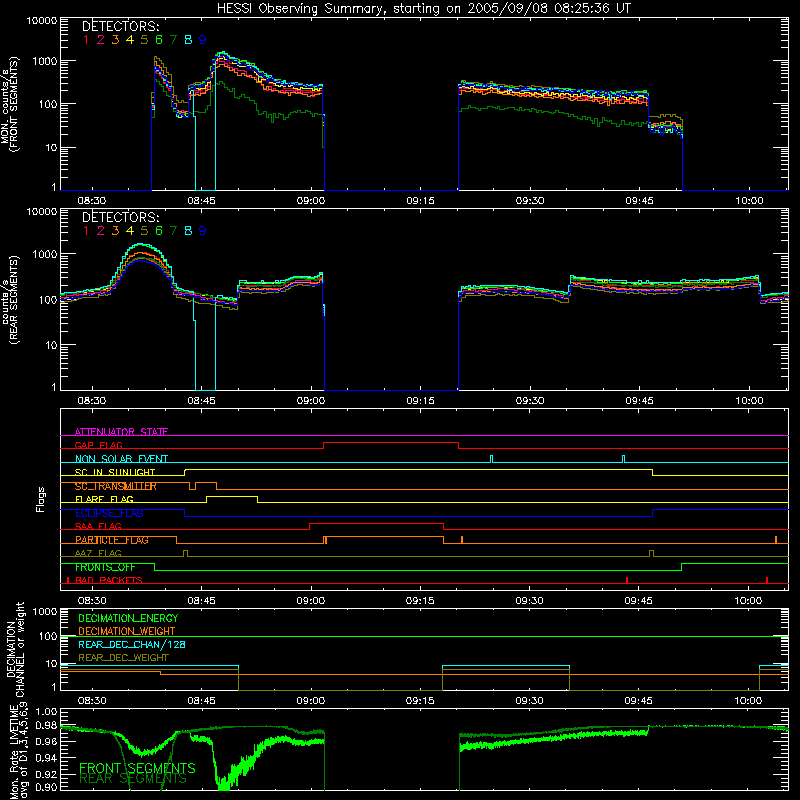Select DETECTORS: legend heading in rear segments plot

[121, 218]
